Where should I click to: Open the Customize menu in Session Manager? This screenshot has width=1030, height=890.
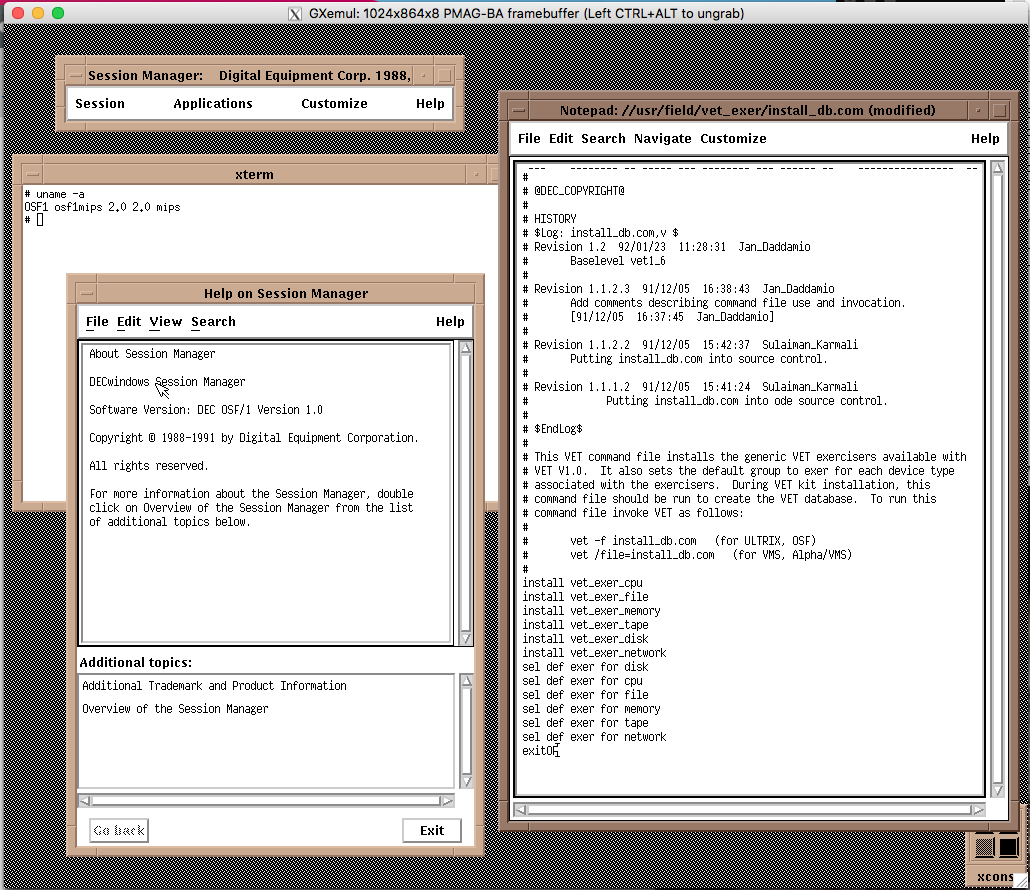[334, 104]
